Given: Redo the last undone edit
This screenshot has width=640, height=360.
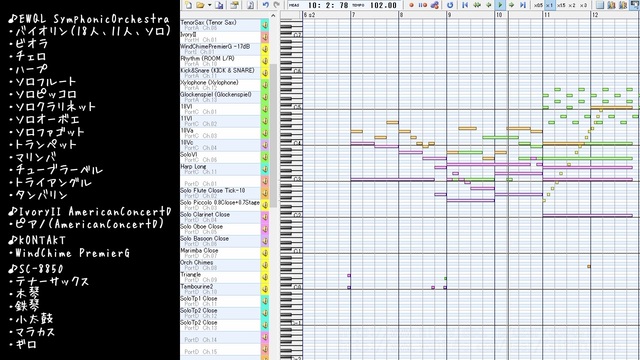Looking at the screenshot, I should (276, 5).
